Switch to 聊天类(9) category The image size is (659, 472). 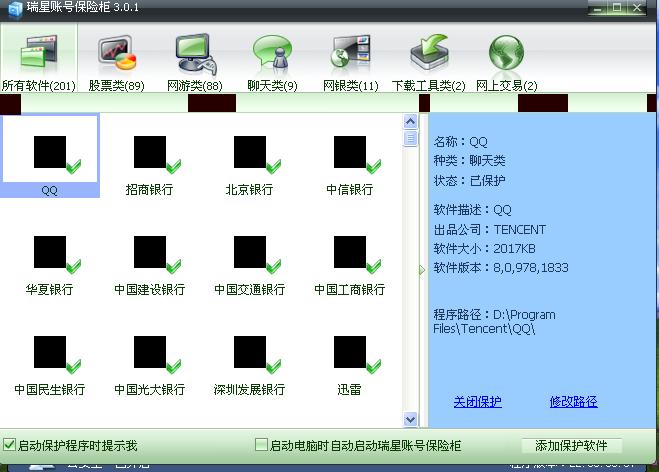coord(272,63)
